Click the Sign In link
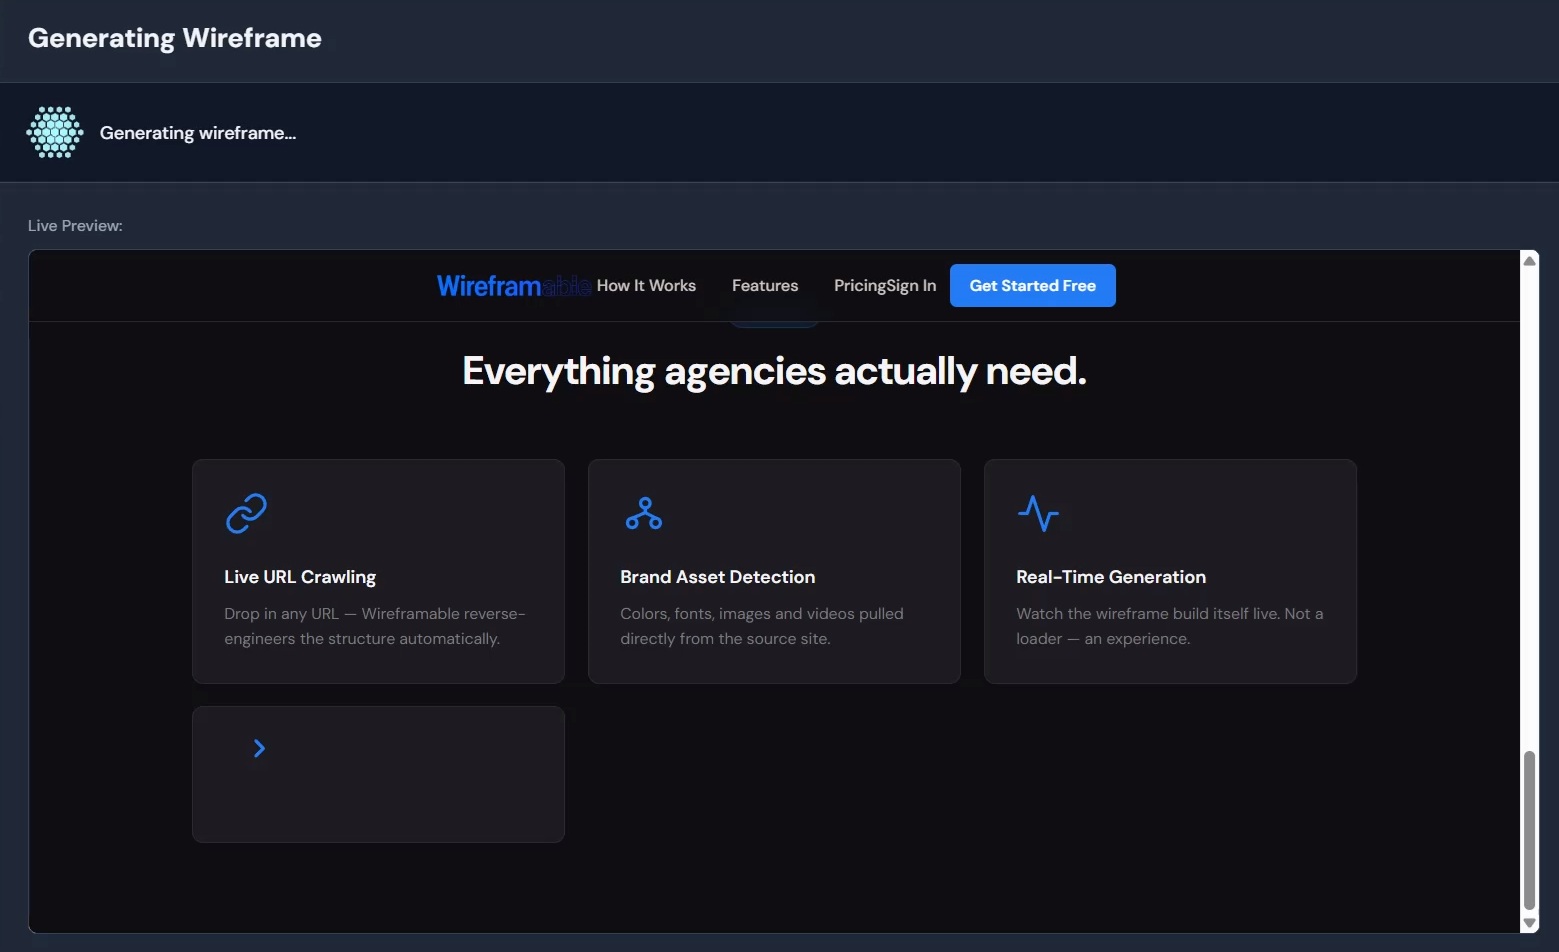 (x=913, y=285)
